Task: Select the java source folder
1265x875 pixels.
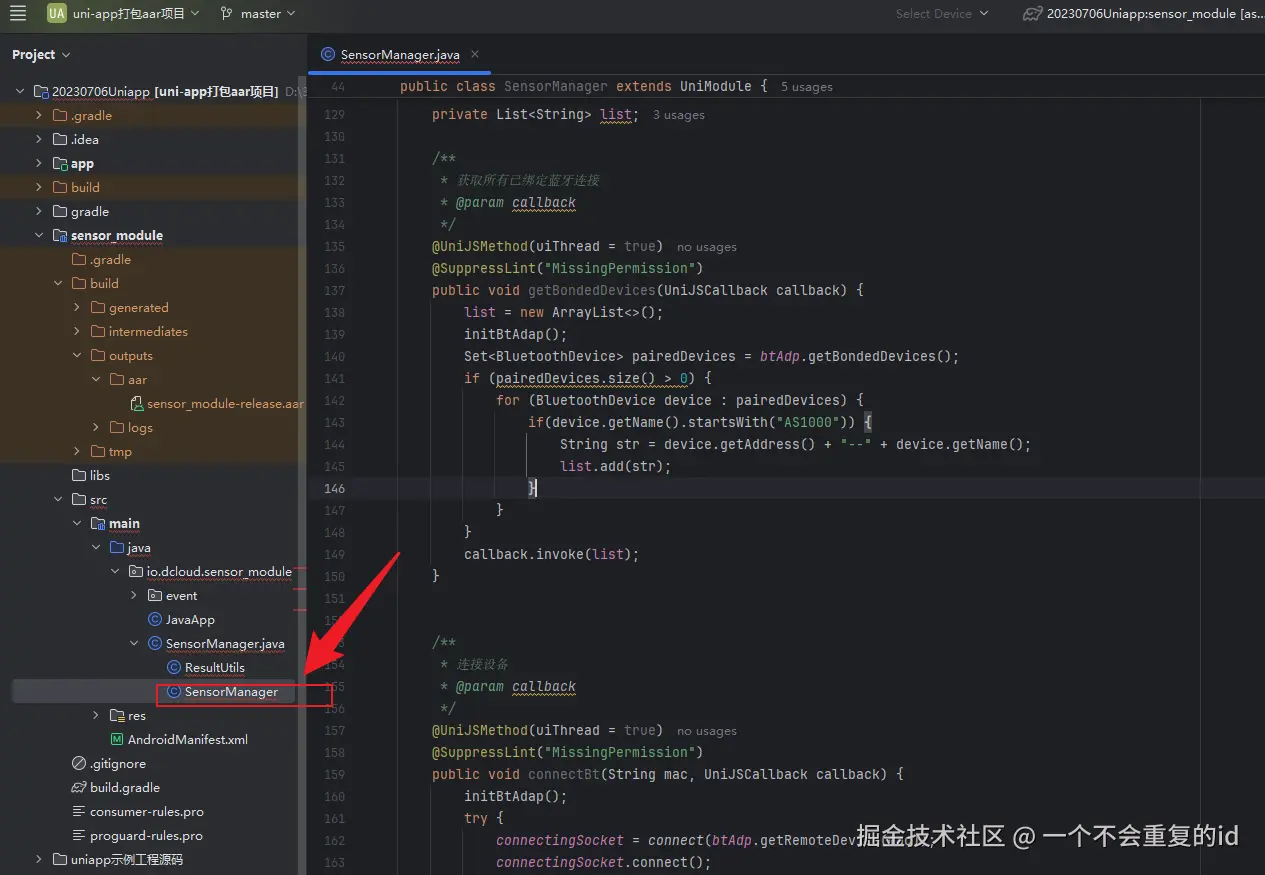Action: pos(138,547)
